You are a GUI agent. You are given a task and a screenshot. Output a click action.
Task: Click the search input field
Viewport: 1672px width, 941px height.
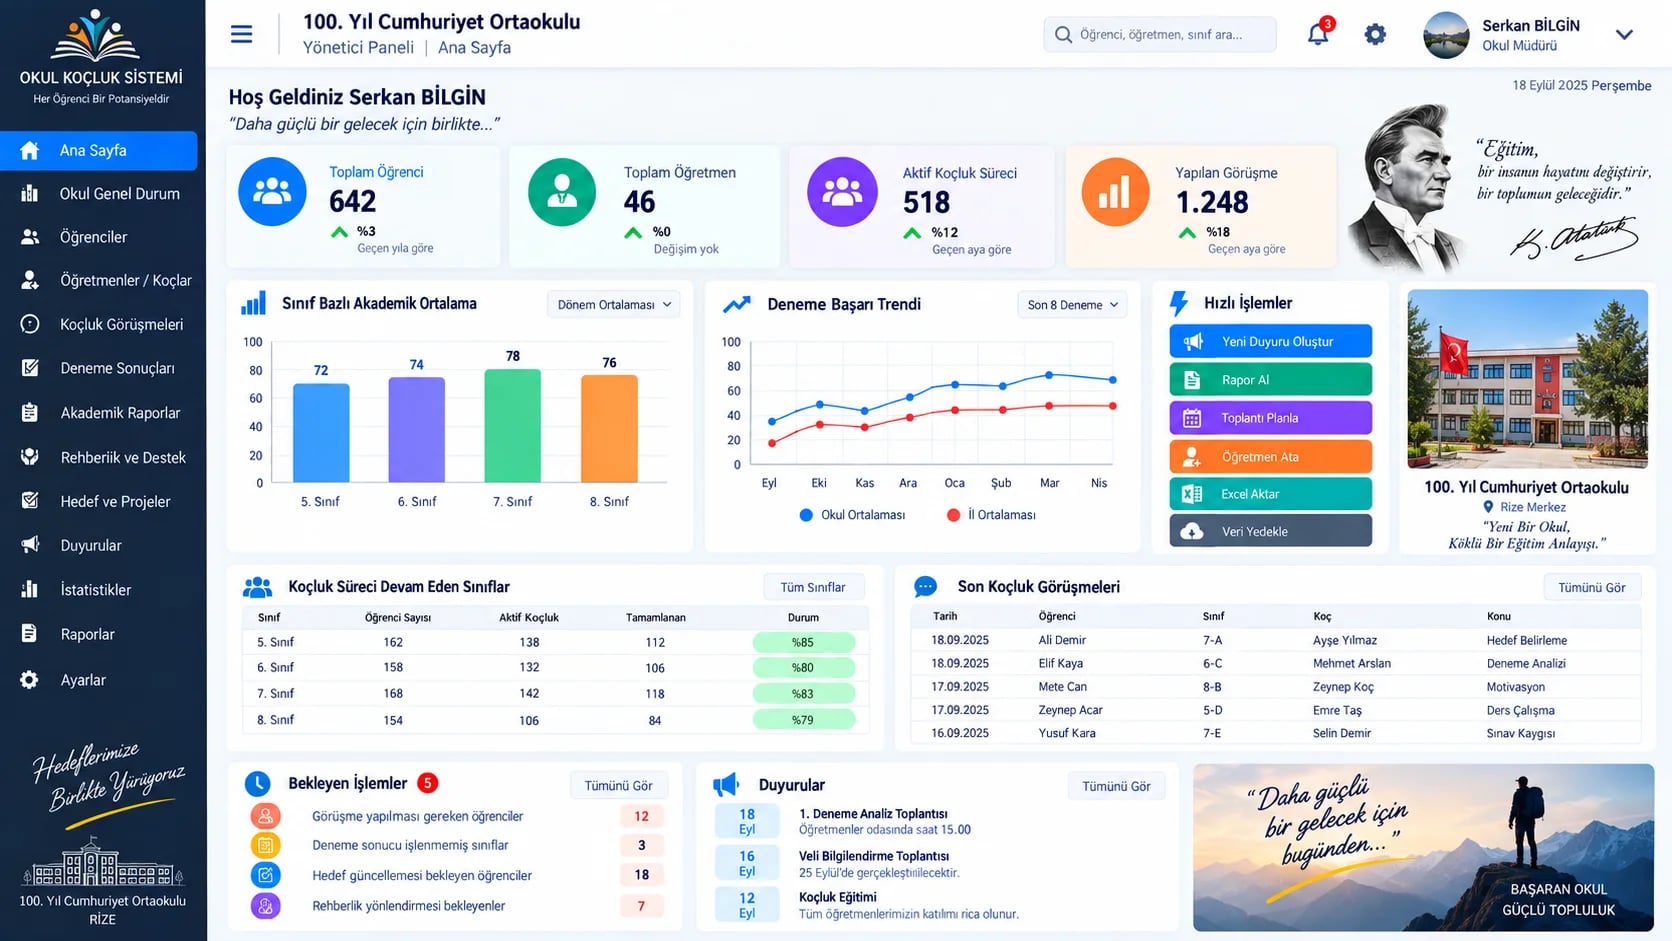[x=1160, y=34]
